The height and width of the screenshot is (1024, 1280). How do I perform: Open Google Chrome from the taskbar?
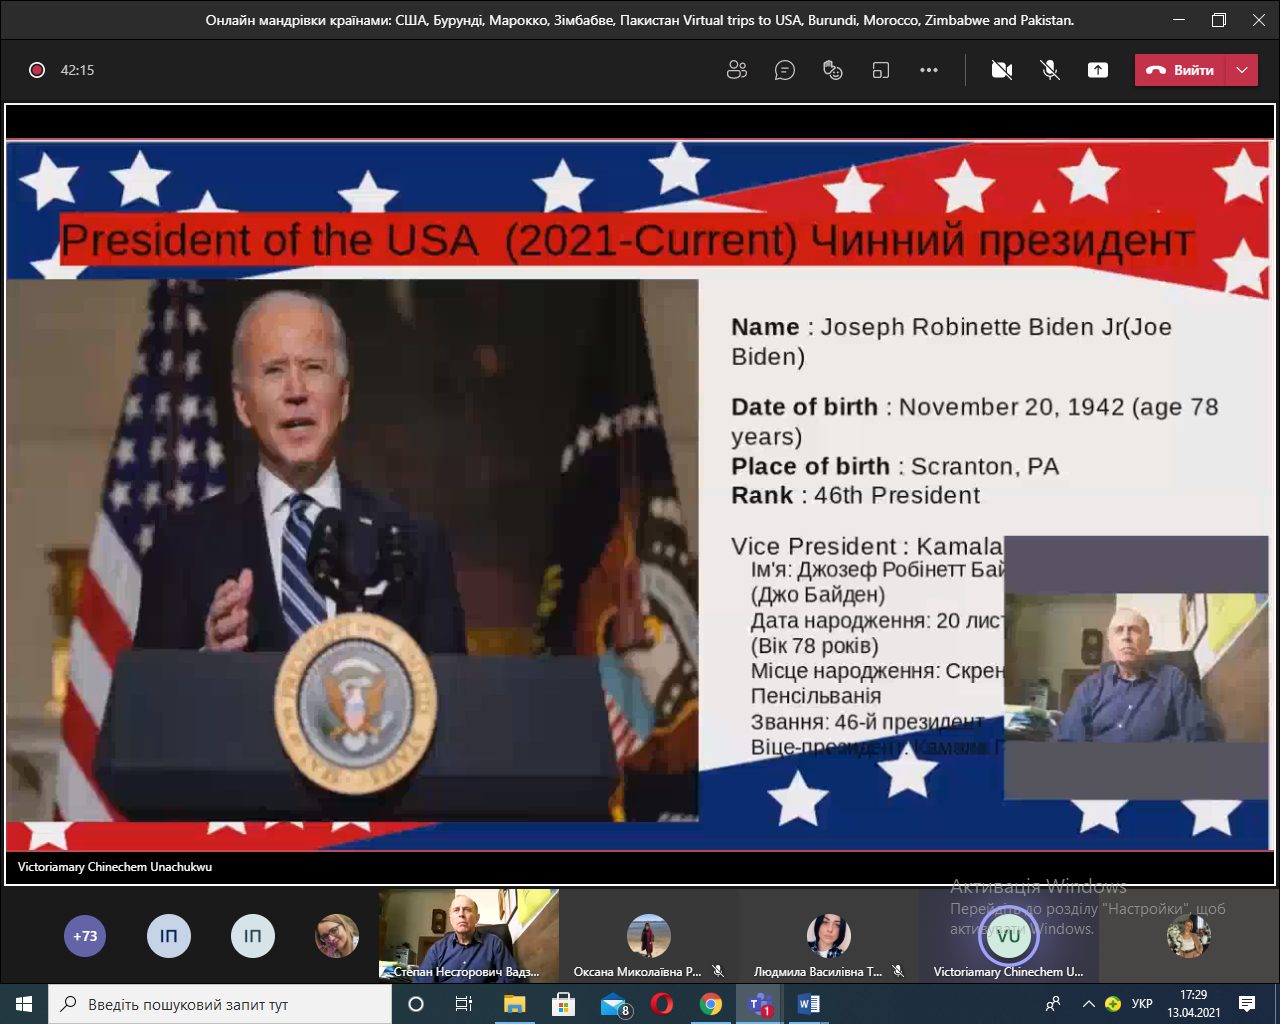click(711, 1004)
